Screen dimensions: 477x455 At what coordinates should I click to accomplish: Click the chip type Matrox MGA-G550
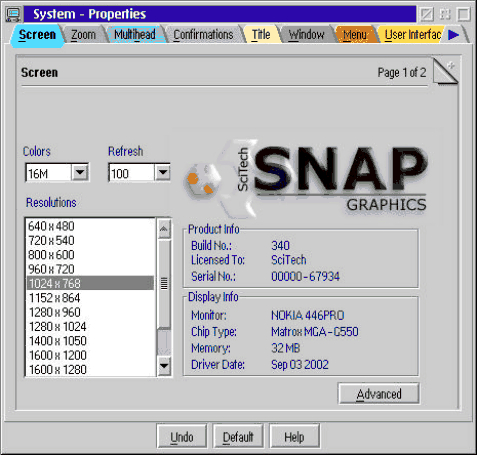click(x=315, y=332)
